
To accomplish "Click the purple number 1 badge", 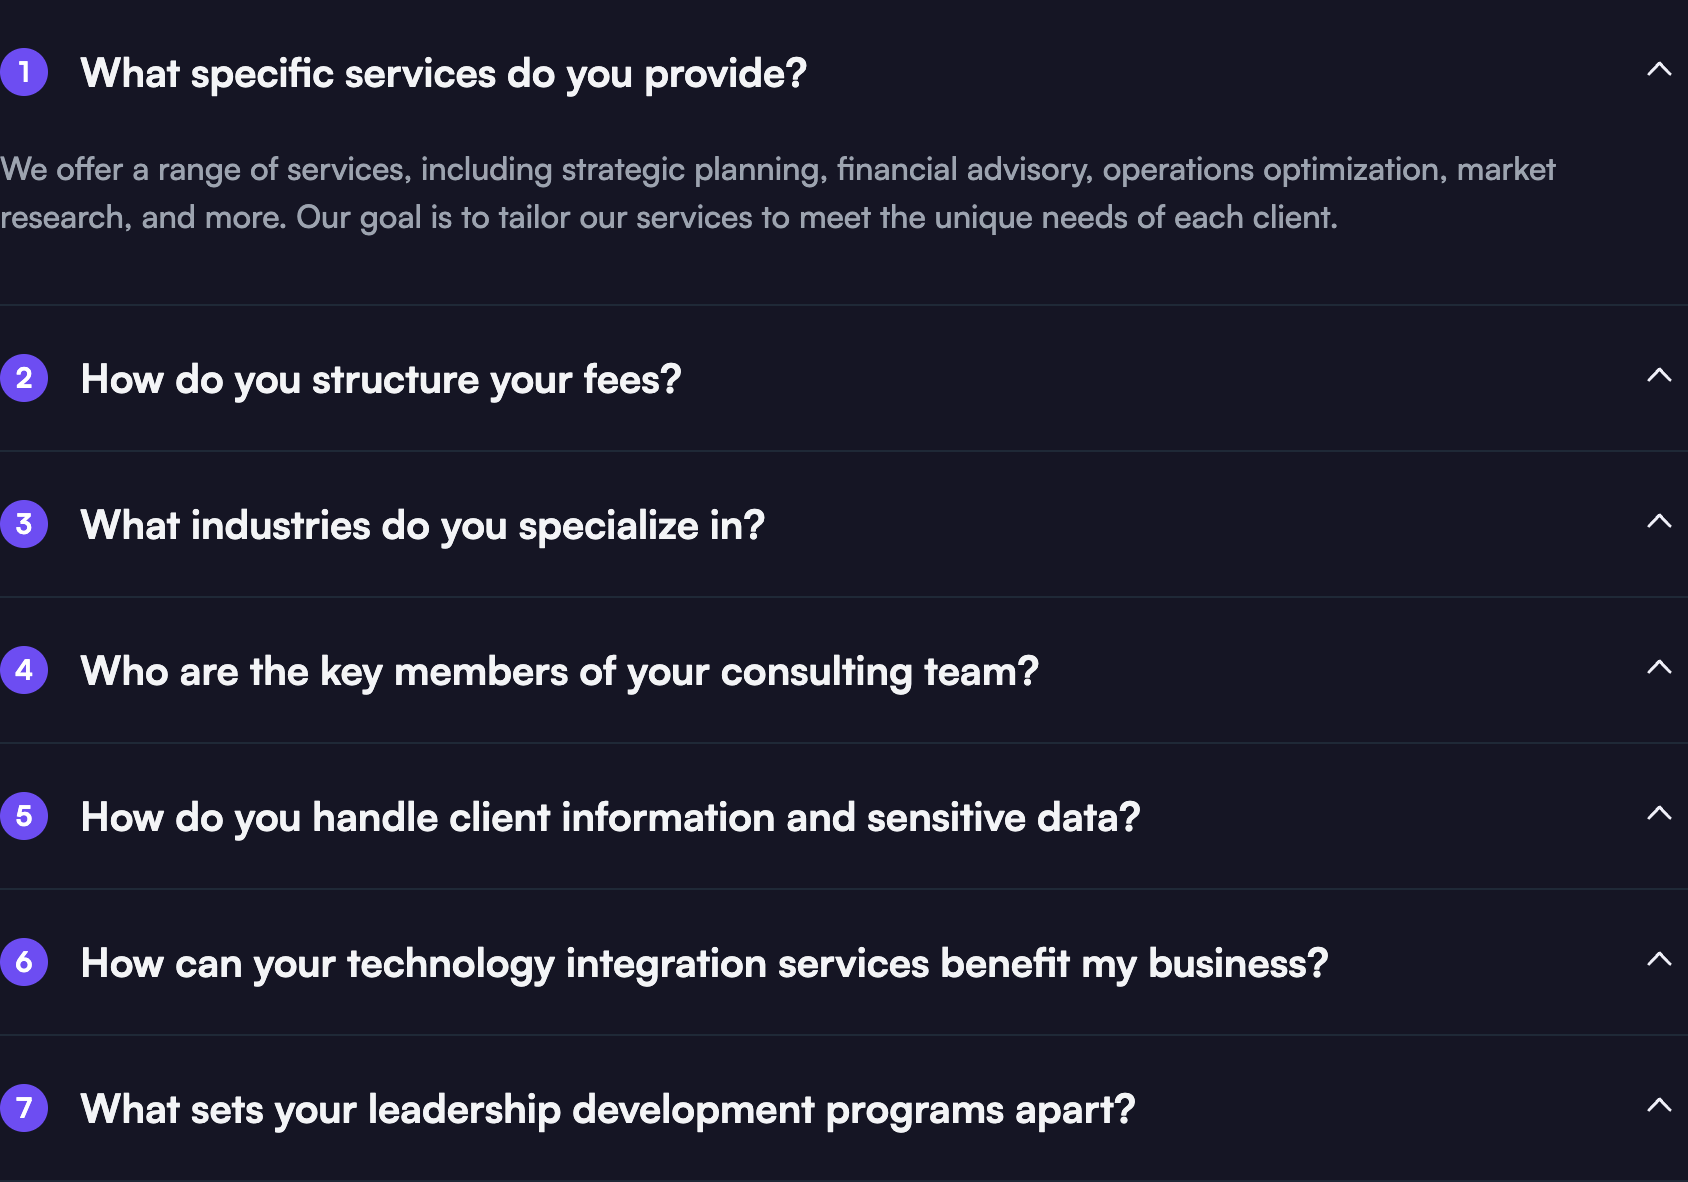I will (24, 72).
